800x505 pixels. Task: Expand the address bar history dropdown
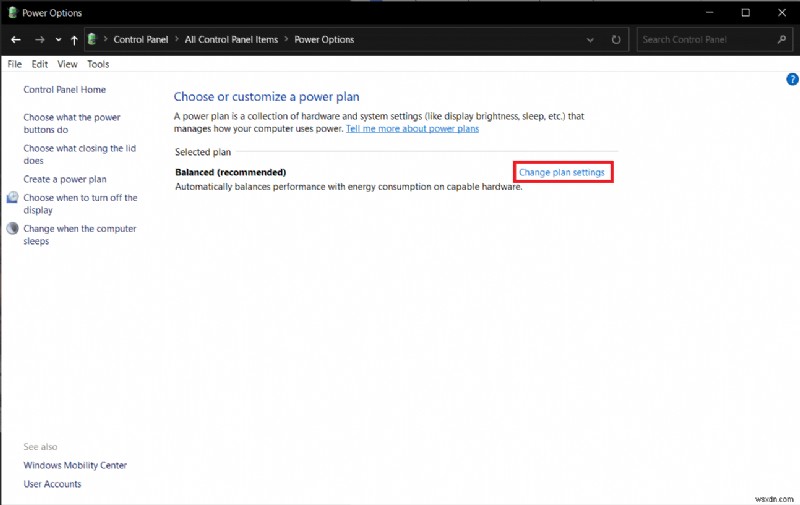590,40
